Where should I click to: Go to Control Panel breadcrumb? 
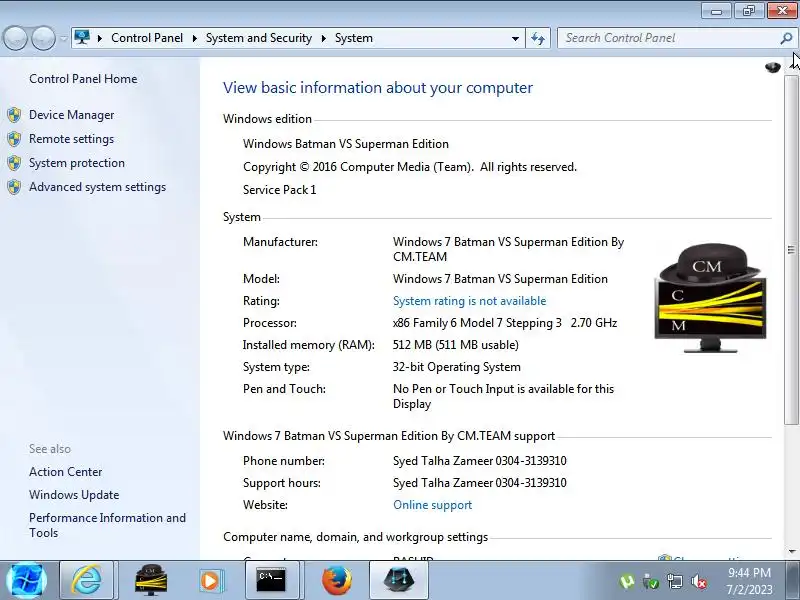147,38
